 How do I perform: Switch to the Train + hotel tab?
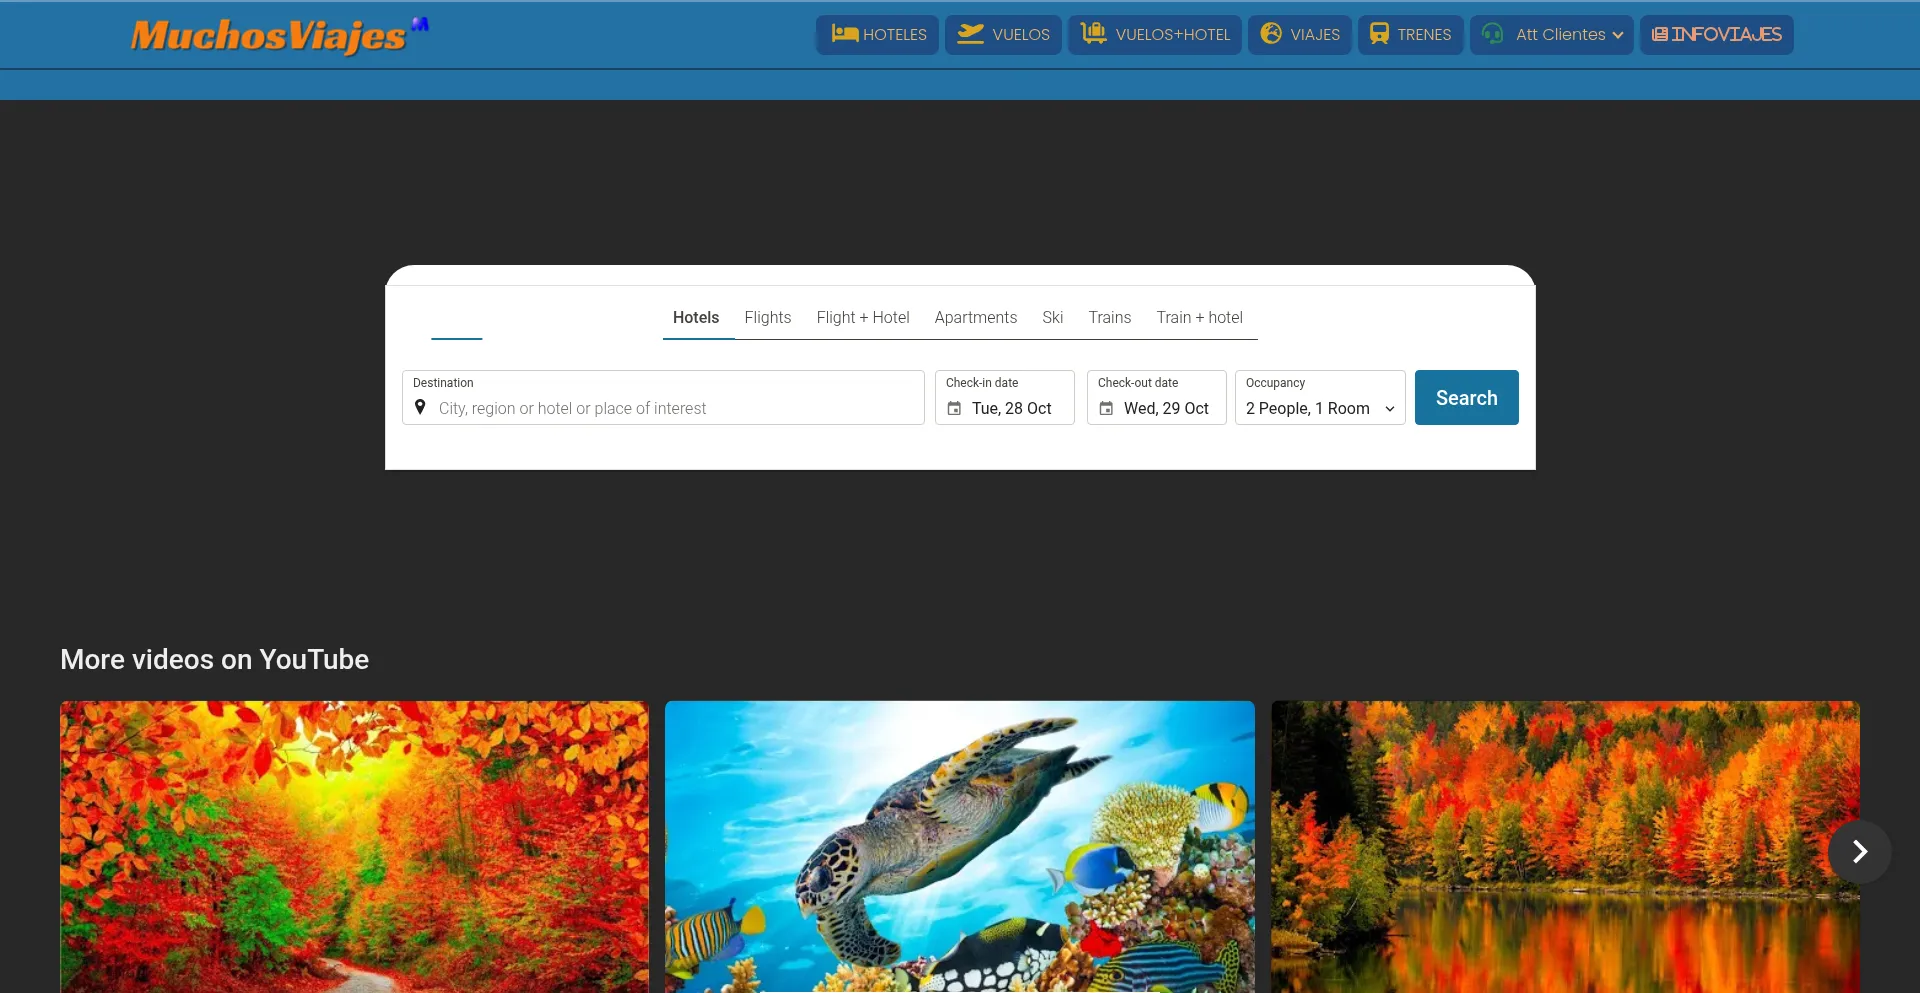pyautogui.click(x=1199, y=318)
